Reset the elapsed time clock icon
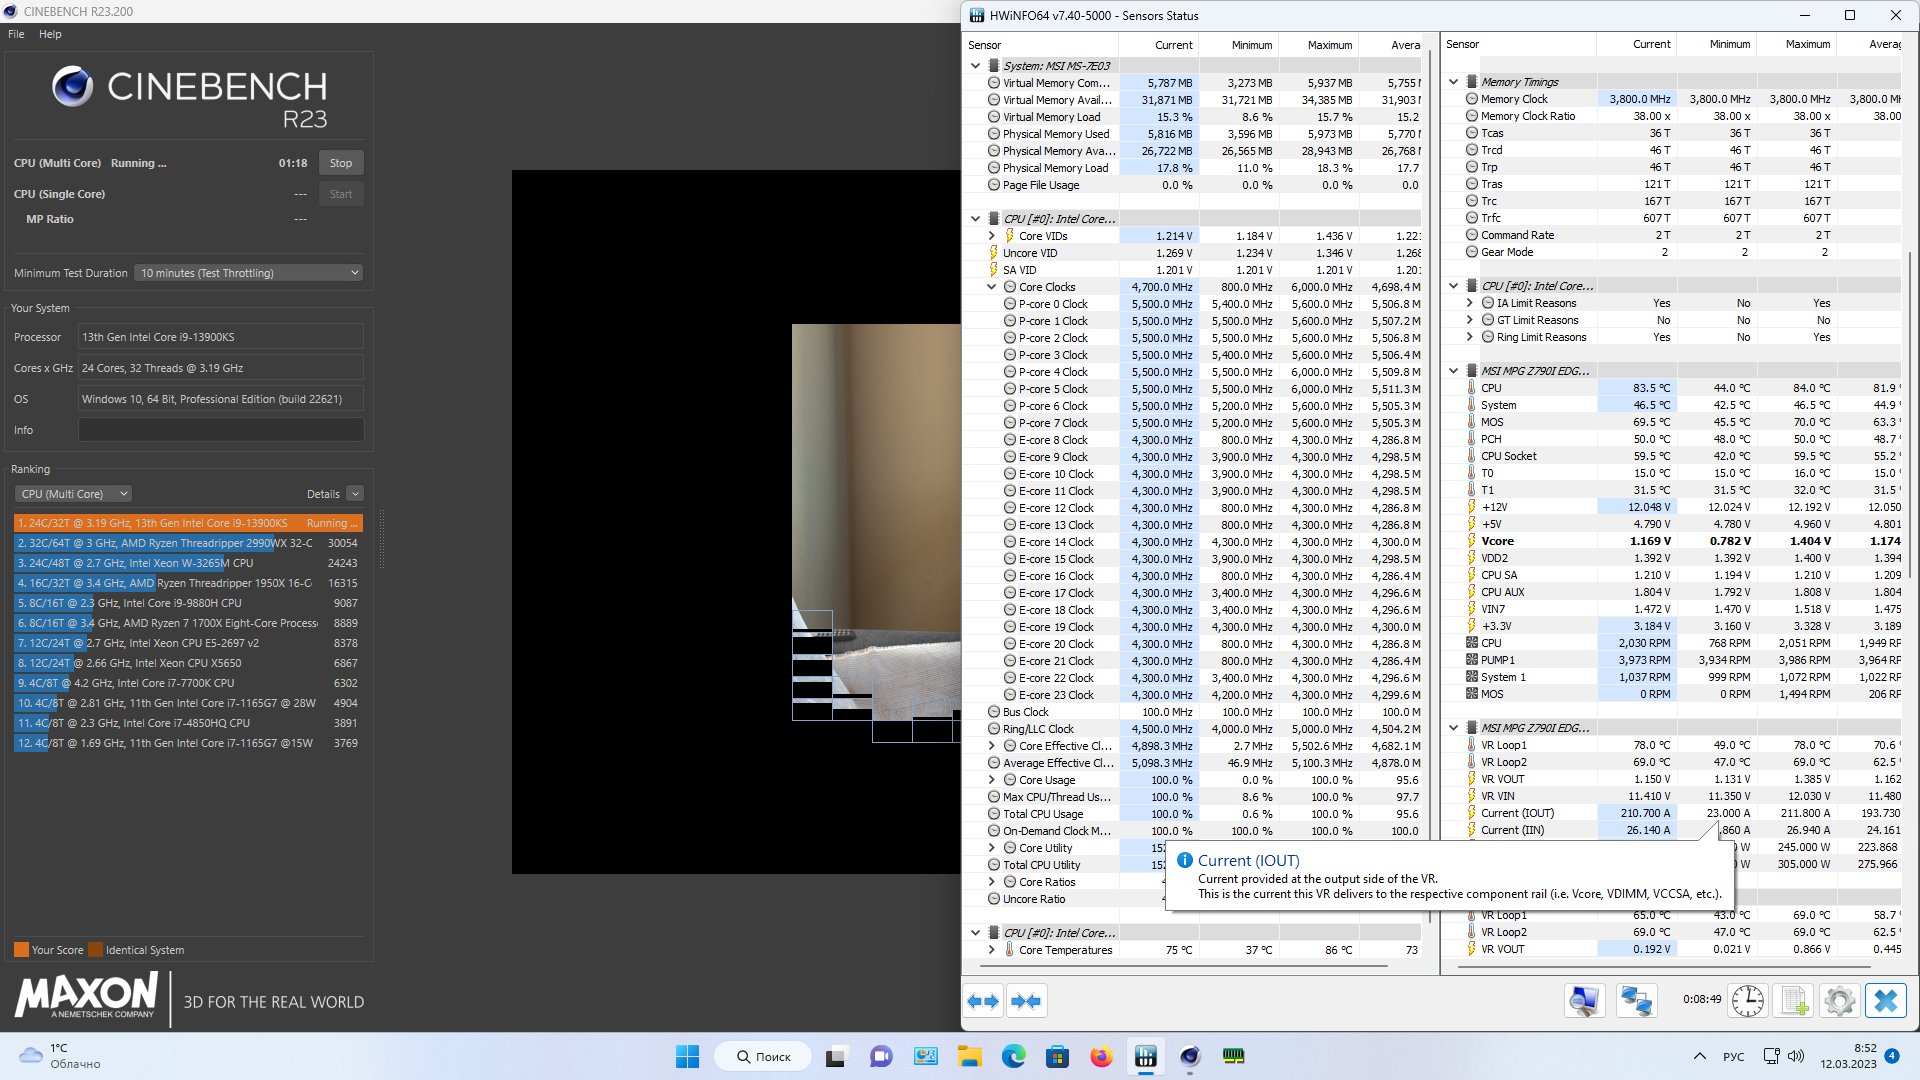 [1748, 1001]
